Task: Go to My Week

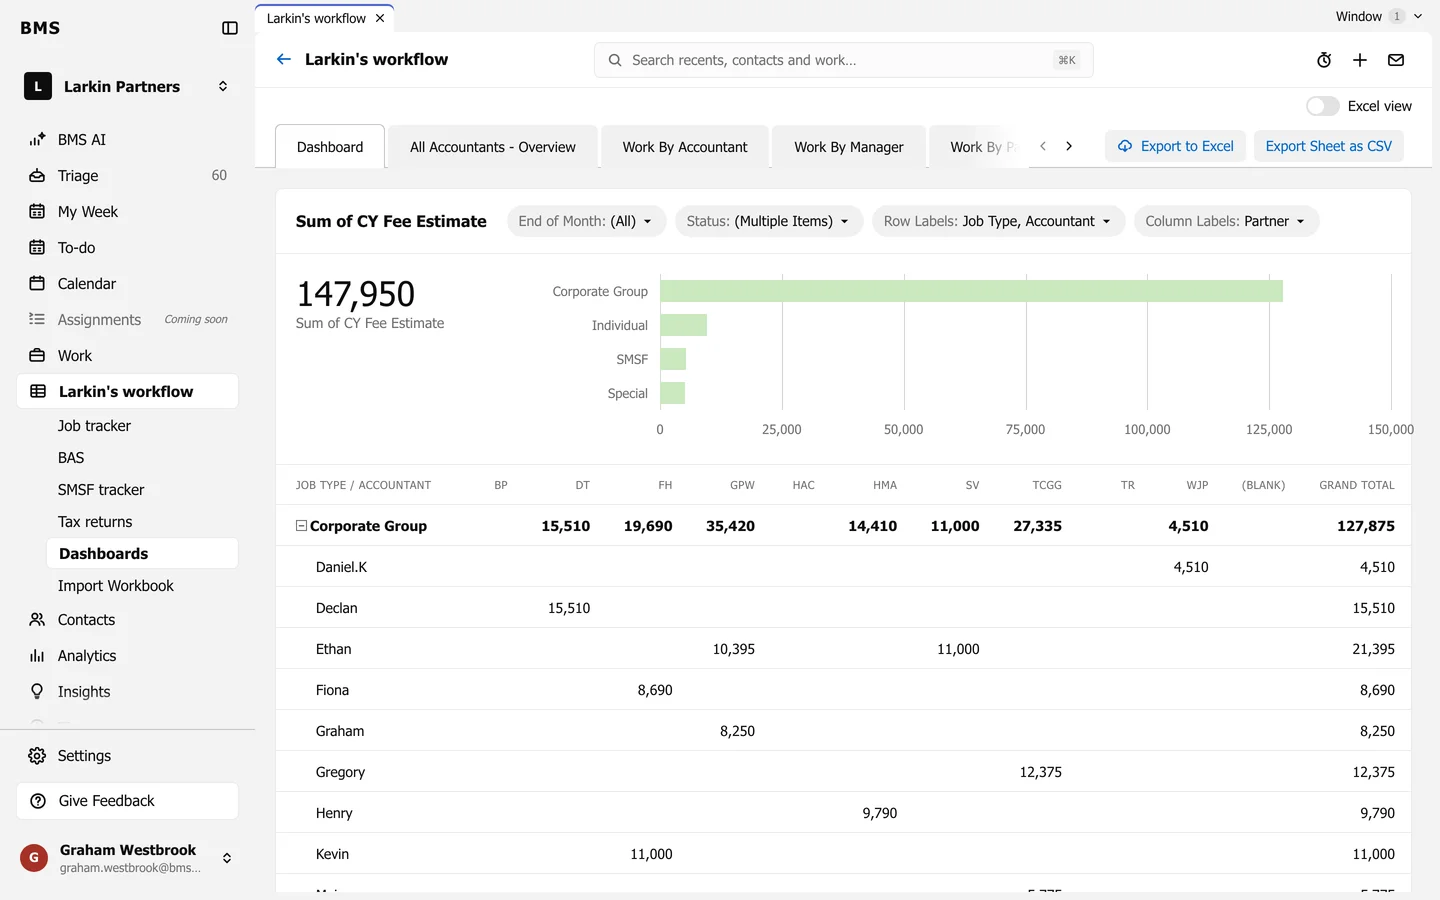Action: pos(127,211)
